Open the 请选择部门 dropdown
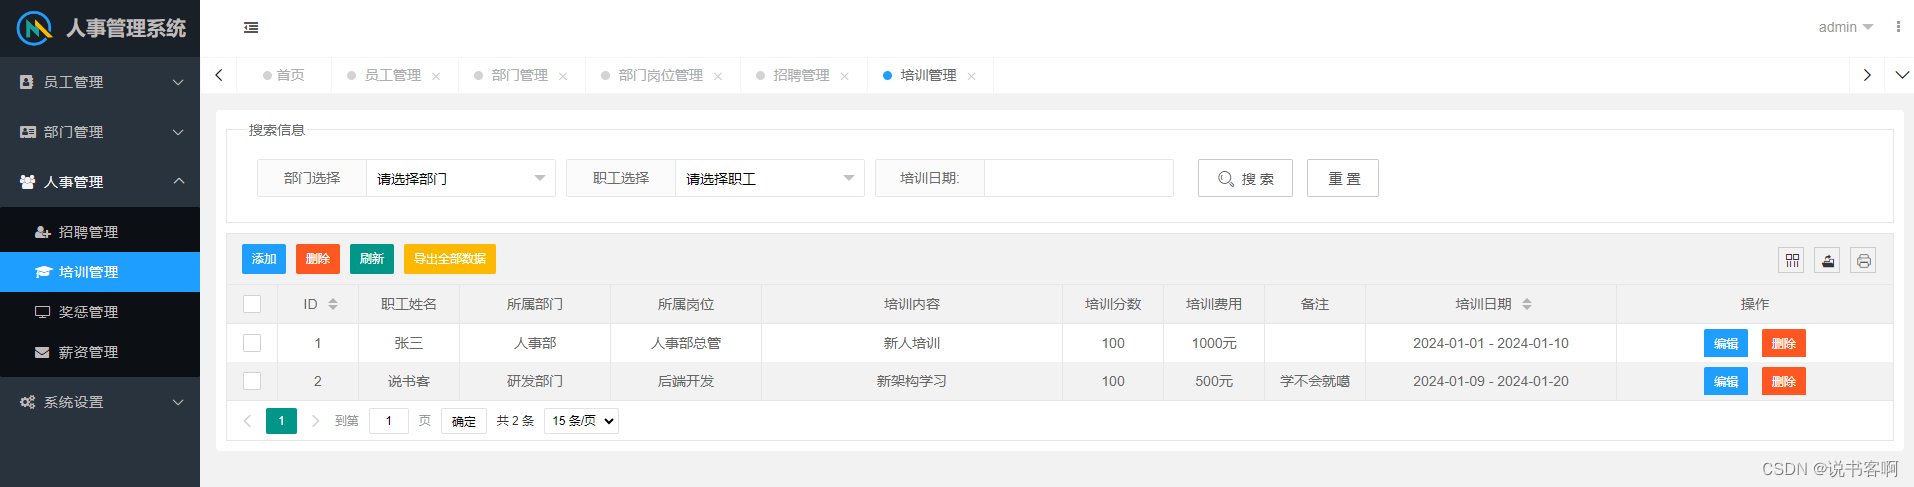This screenshot has width=1914, height=487. click(x=461, y=179)
